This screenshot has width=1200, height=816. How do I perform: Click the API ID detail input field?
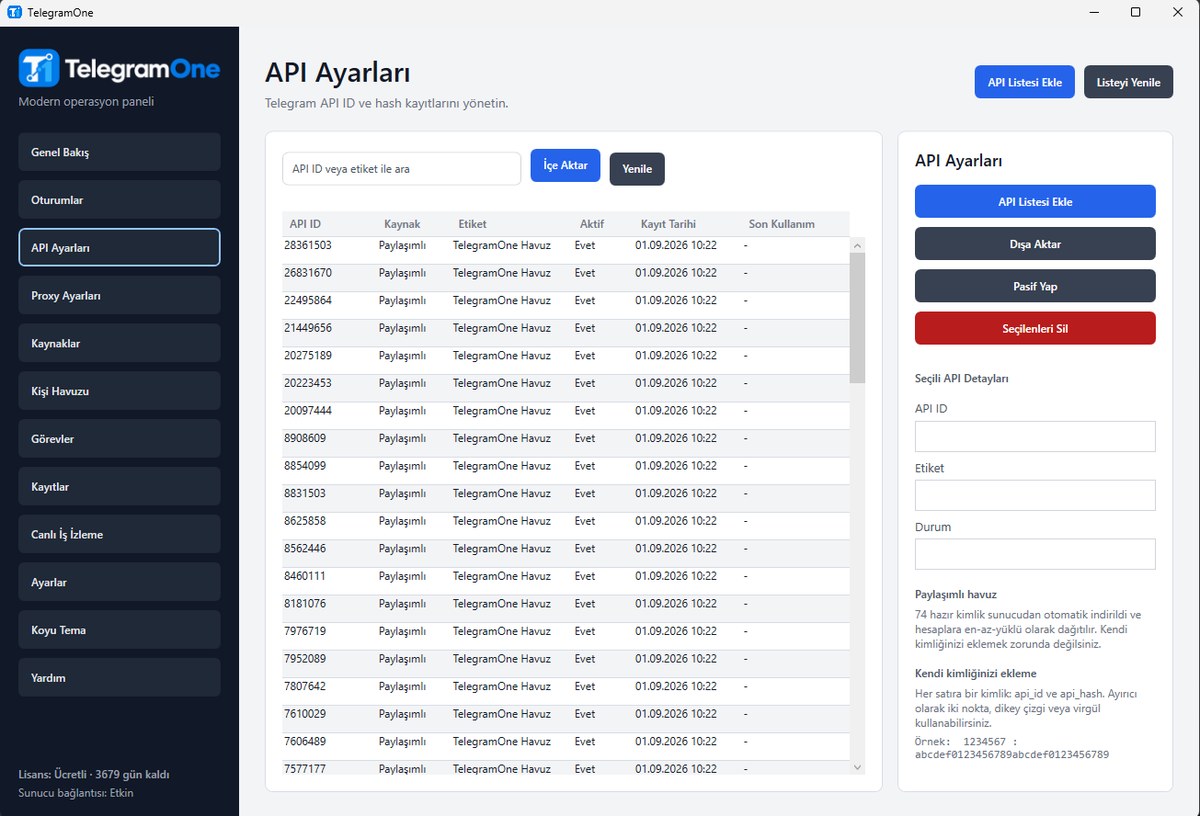pos(1035,436)
